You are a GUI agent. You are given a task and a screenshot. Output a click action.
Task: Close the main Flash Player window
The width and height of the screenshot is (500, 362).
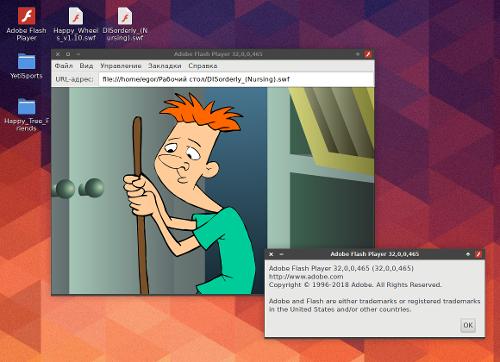click(58, 54)
